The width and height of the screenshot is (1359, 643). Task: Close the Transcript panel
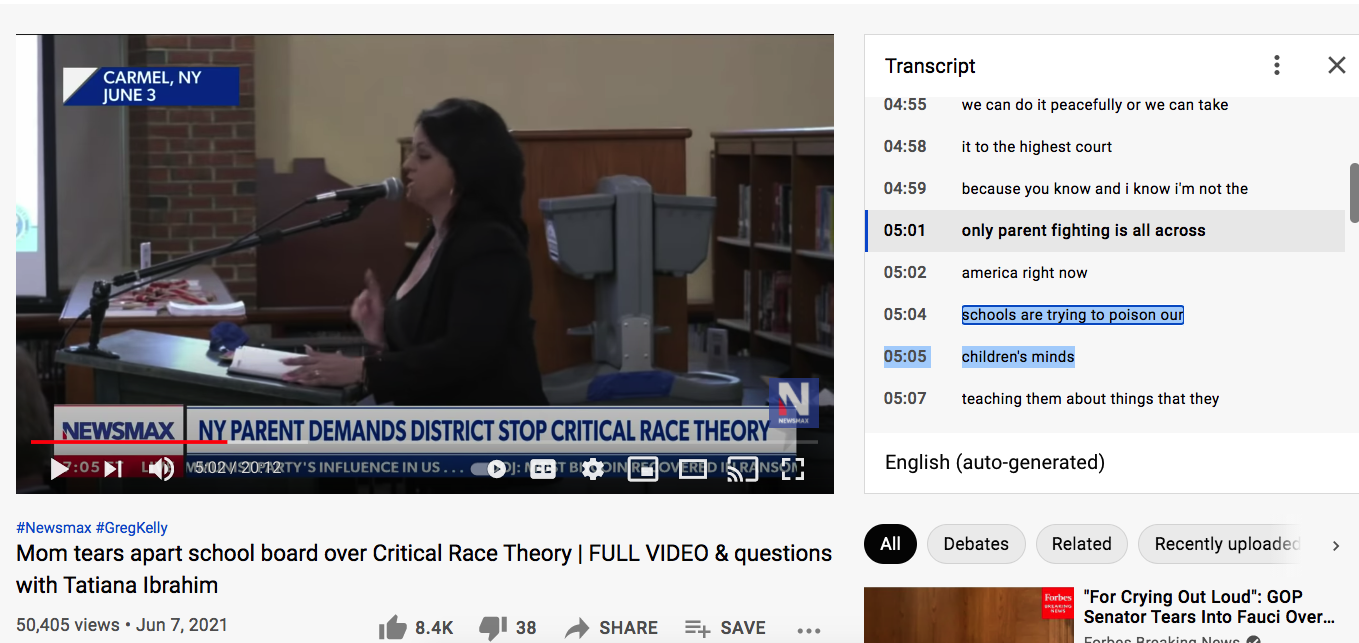click(x=1336, y=65)
